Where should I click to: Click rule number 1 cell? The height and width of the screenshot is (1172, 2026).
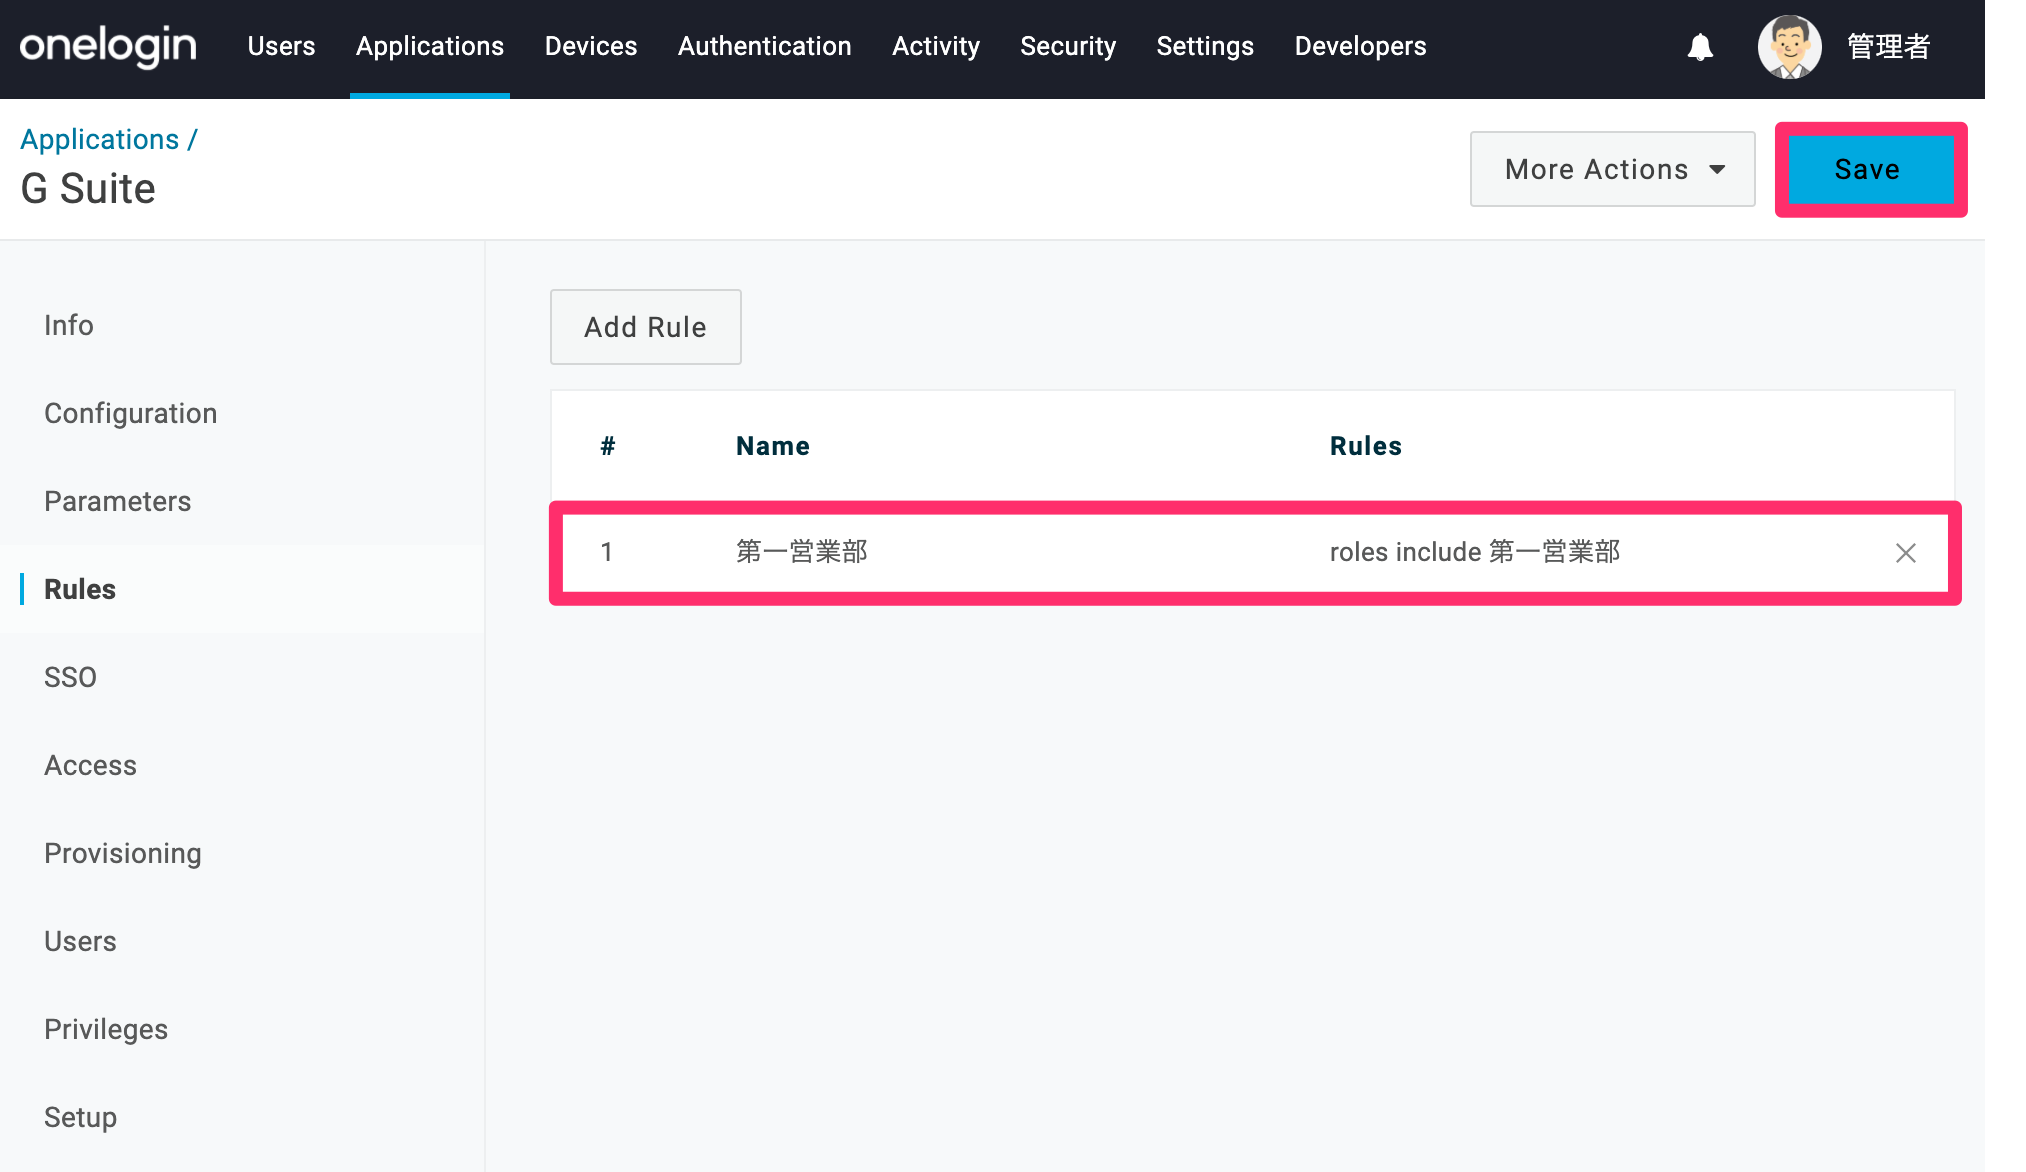pos(606,552)
